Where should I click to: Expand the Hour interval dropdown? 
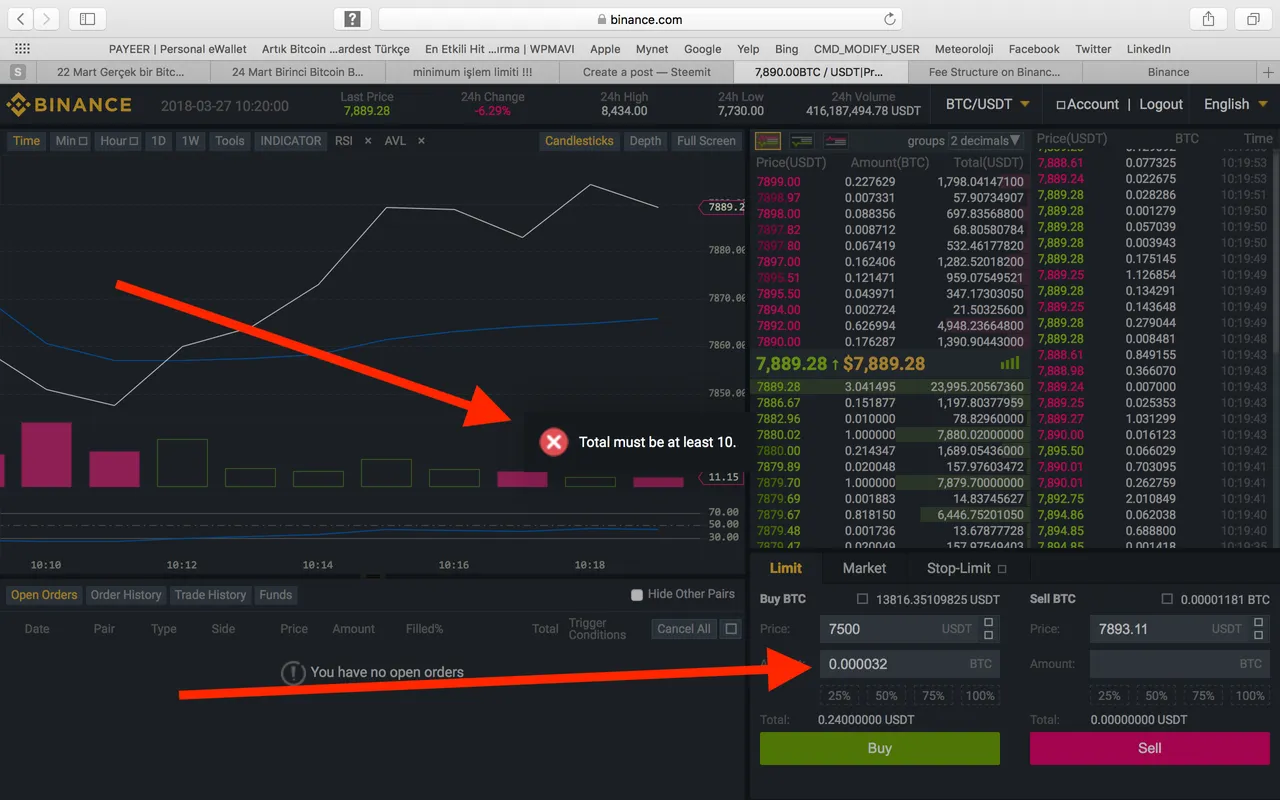click(x=119, y=141)
